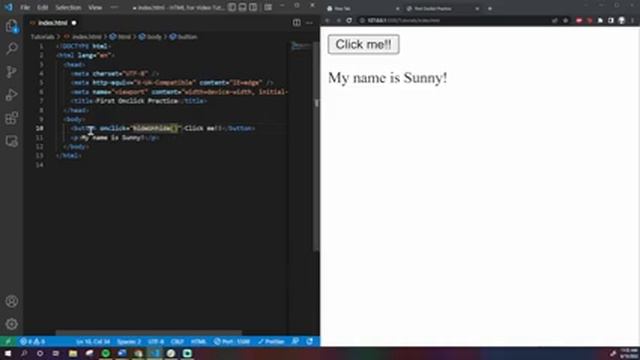Screen dimensions: 640x360
Task: Open the Edit menu
Action: [x=42, y=7]
